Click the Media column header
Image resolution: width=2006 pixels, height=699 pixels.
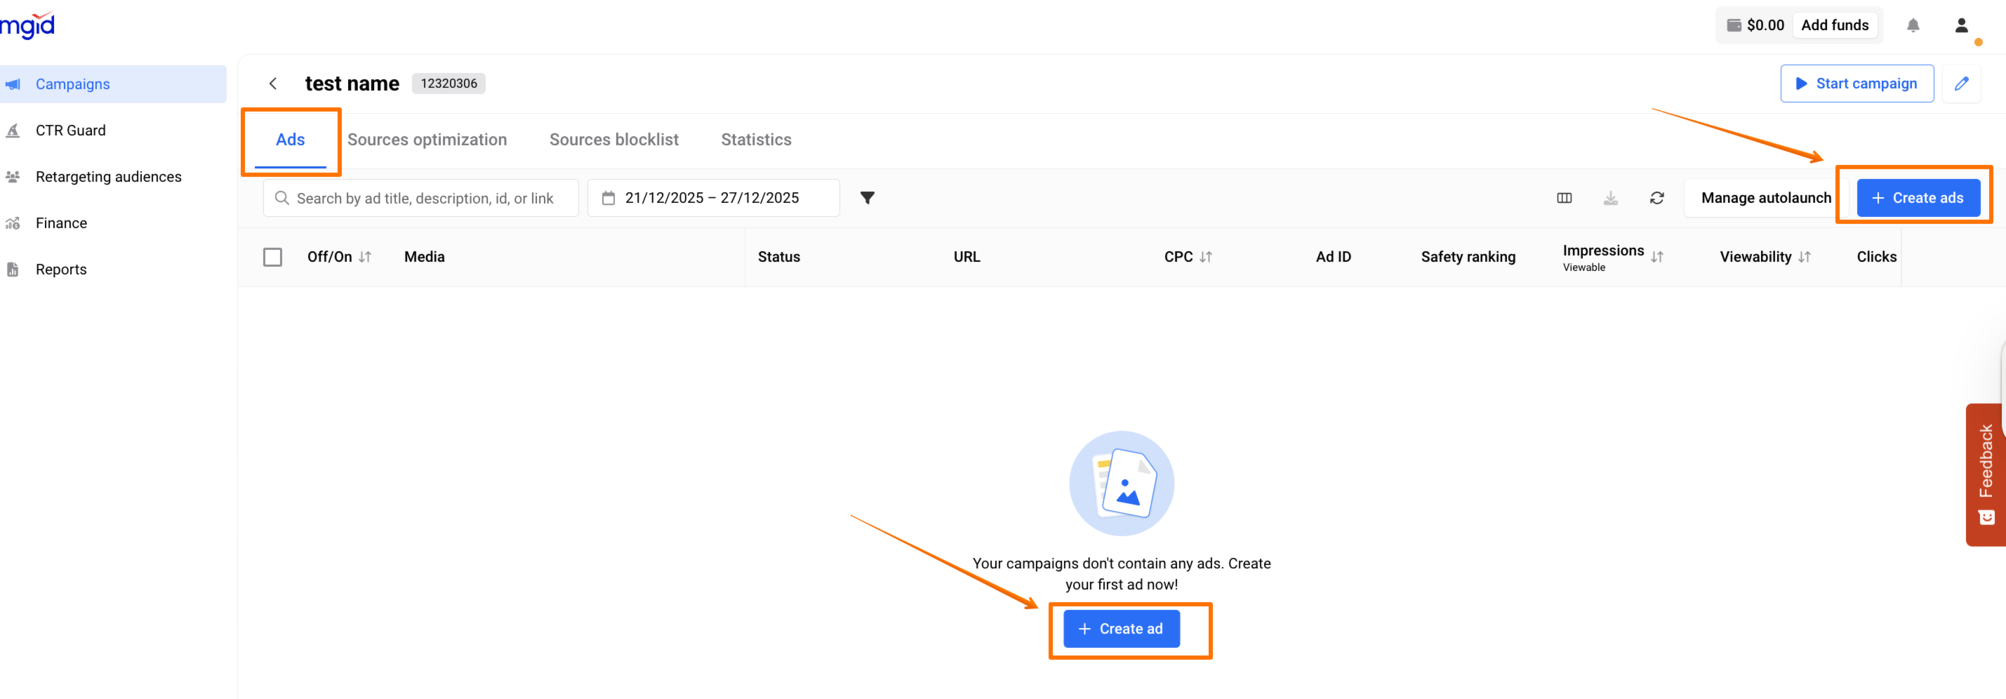[425, 257]
